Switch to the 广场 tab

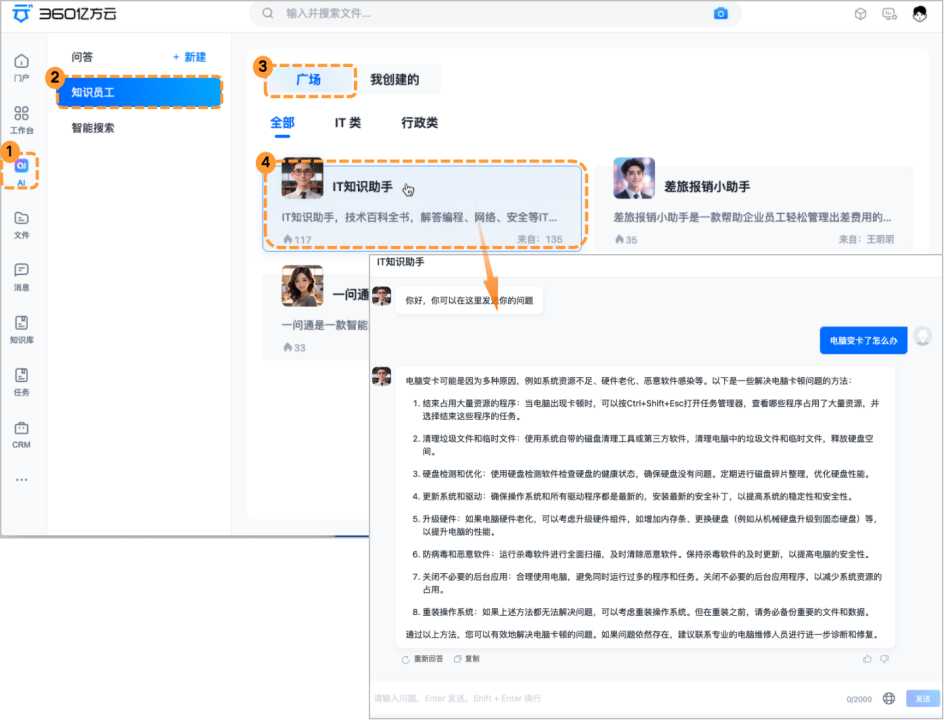pos(309,79)
